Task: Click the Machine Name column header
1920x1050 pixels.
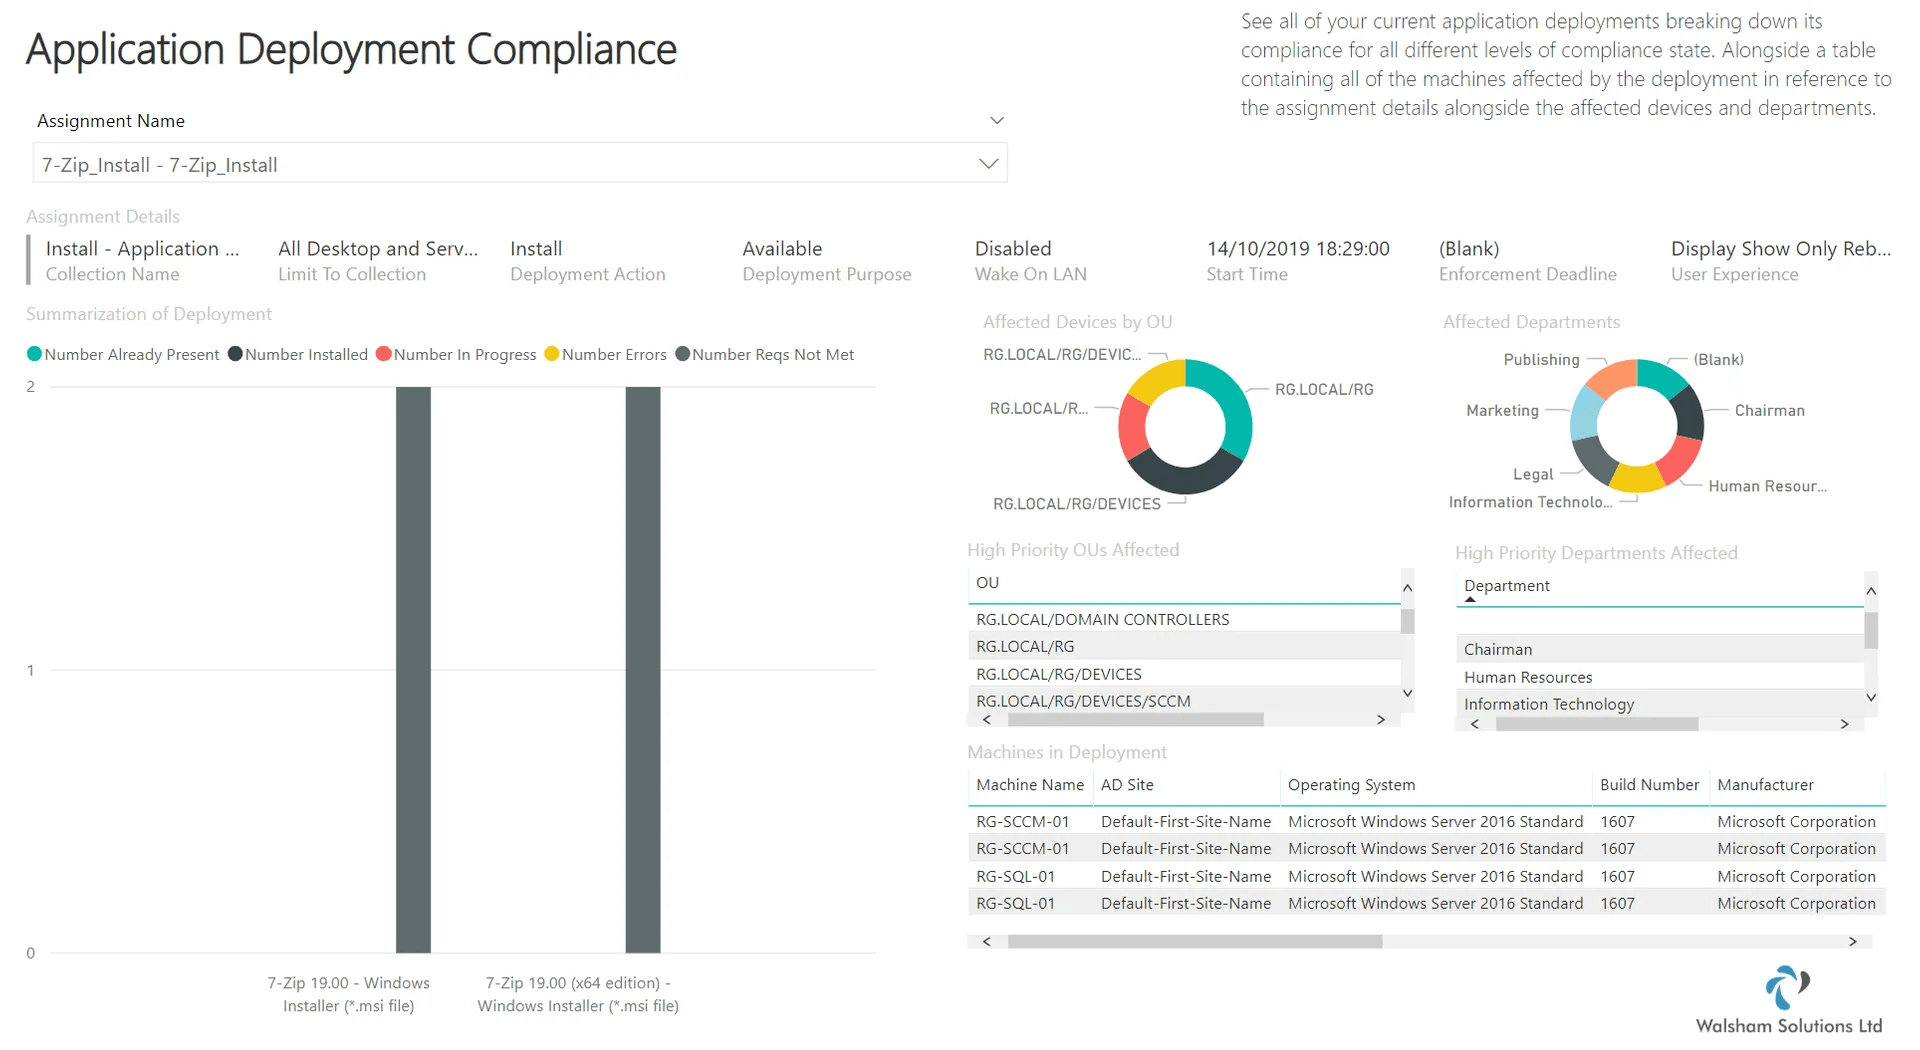Action: click(x=1029, y=785)
